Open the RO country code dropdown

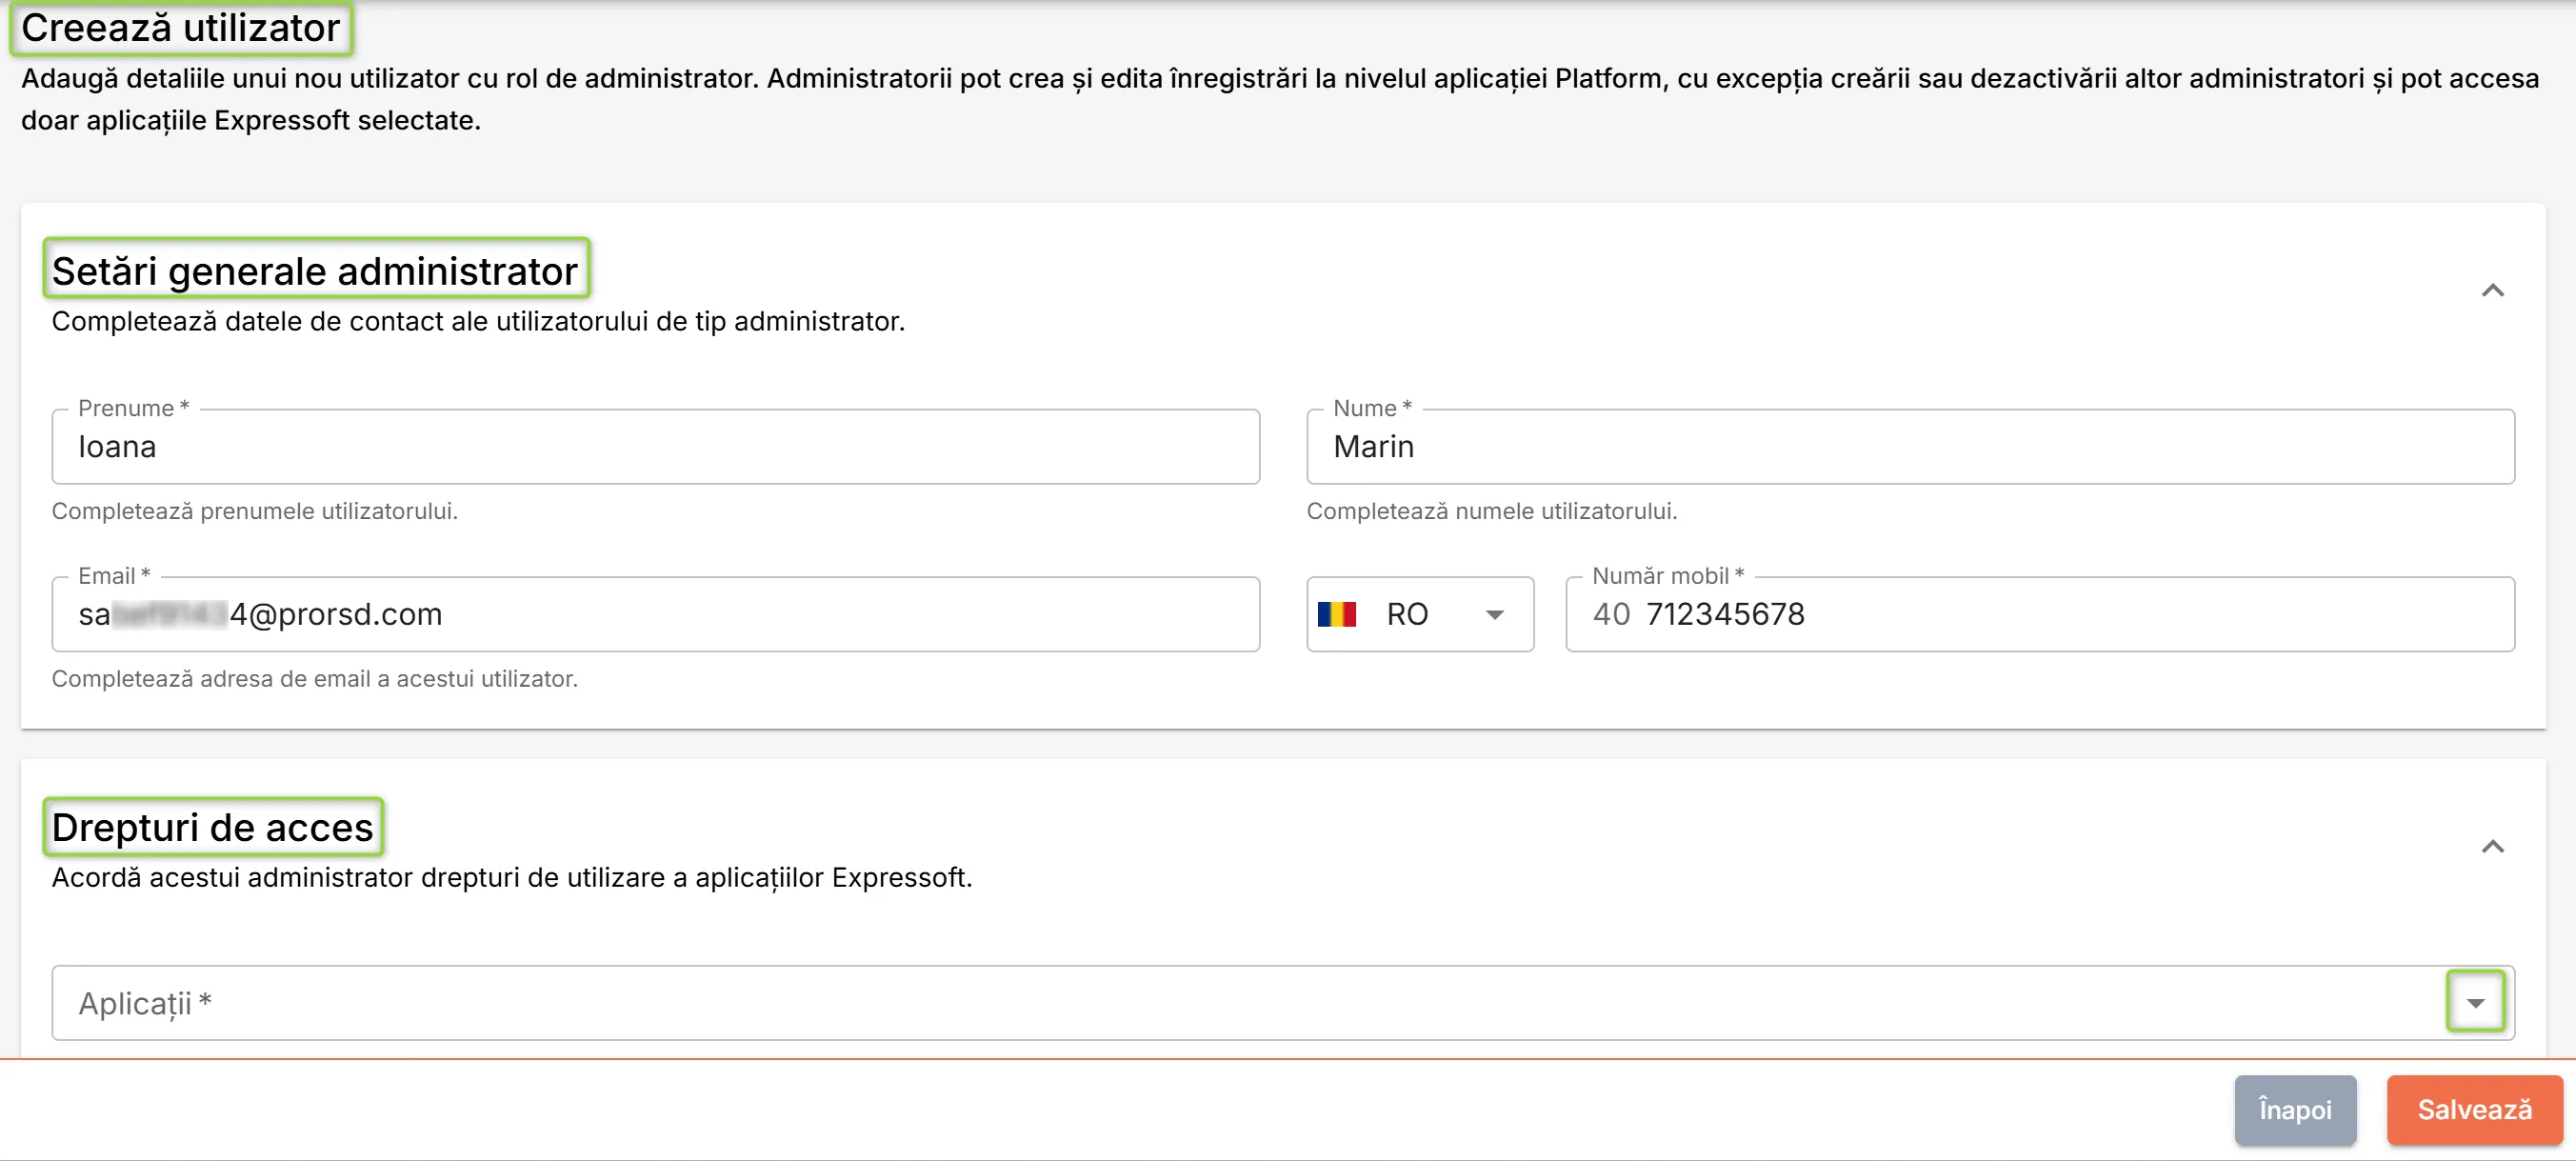click(1420, 613)
